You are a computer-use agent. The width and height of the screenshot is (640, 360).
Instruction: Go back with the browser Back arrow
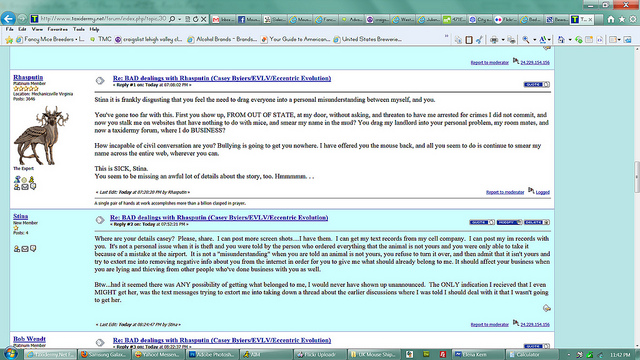pos(8,19)
